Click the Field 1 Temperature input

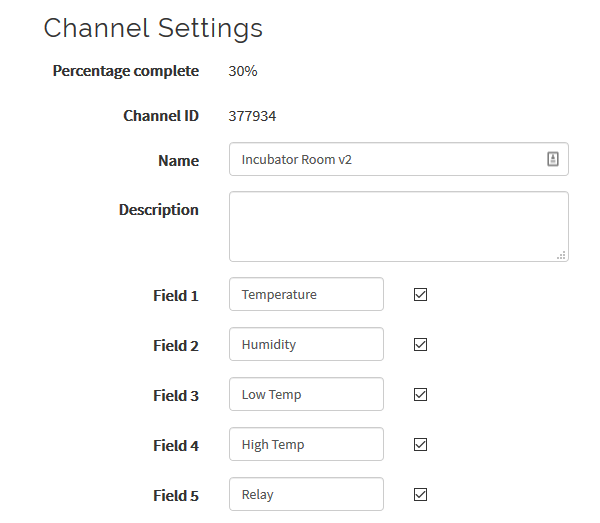coord(306,295)
